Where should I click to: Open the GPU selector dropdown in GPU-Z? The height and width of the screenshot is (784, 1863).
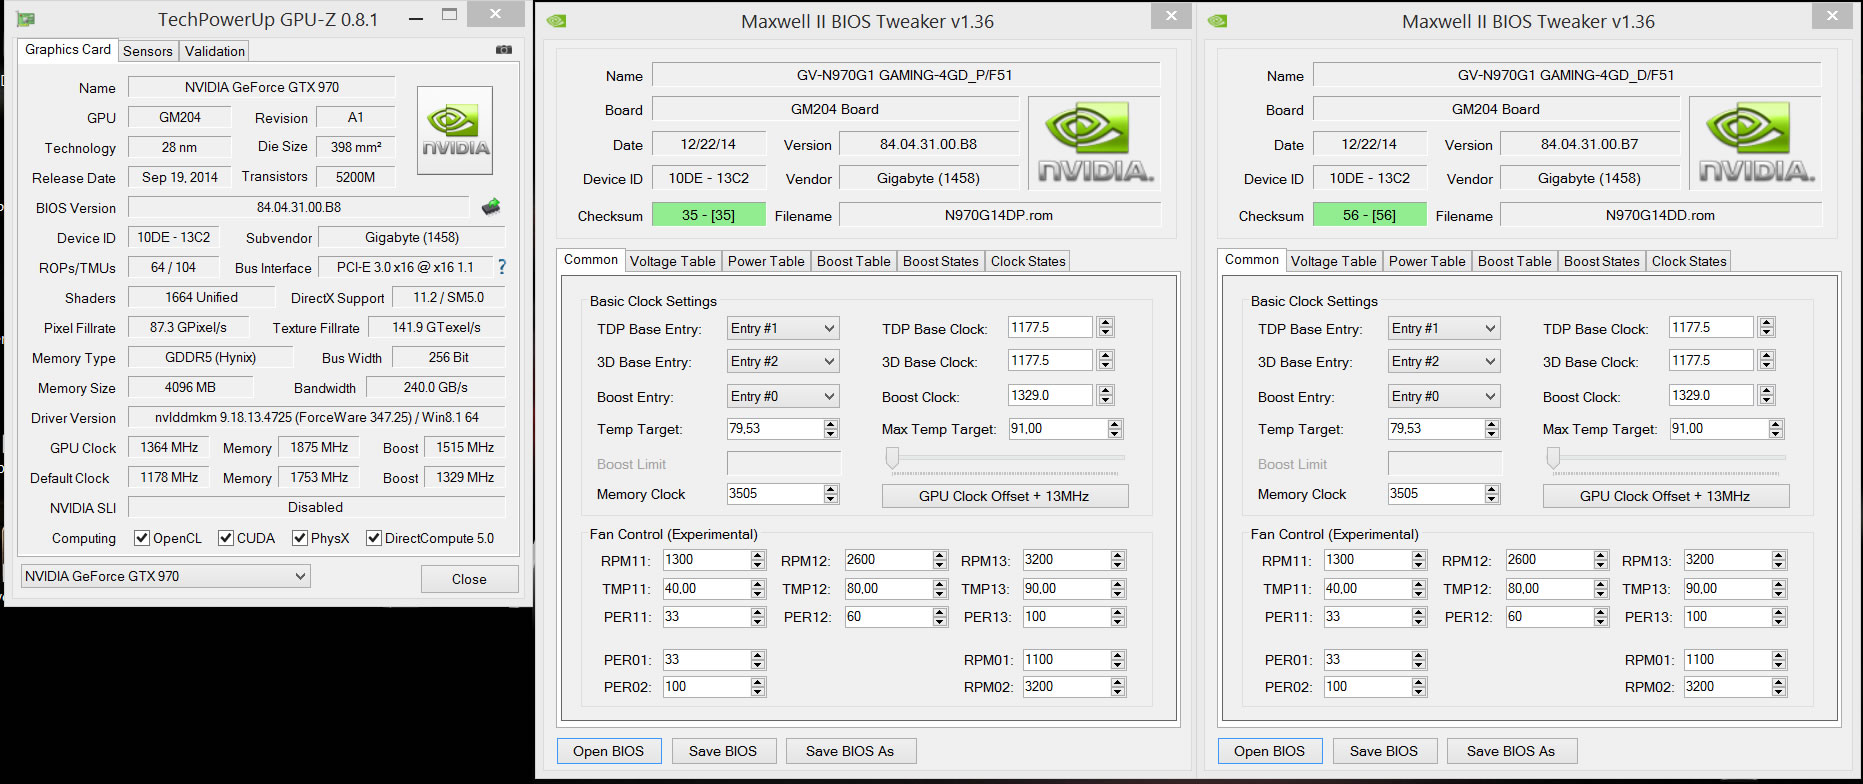click(x=165, y=576)
